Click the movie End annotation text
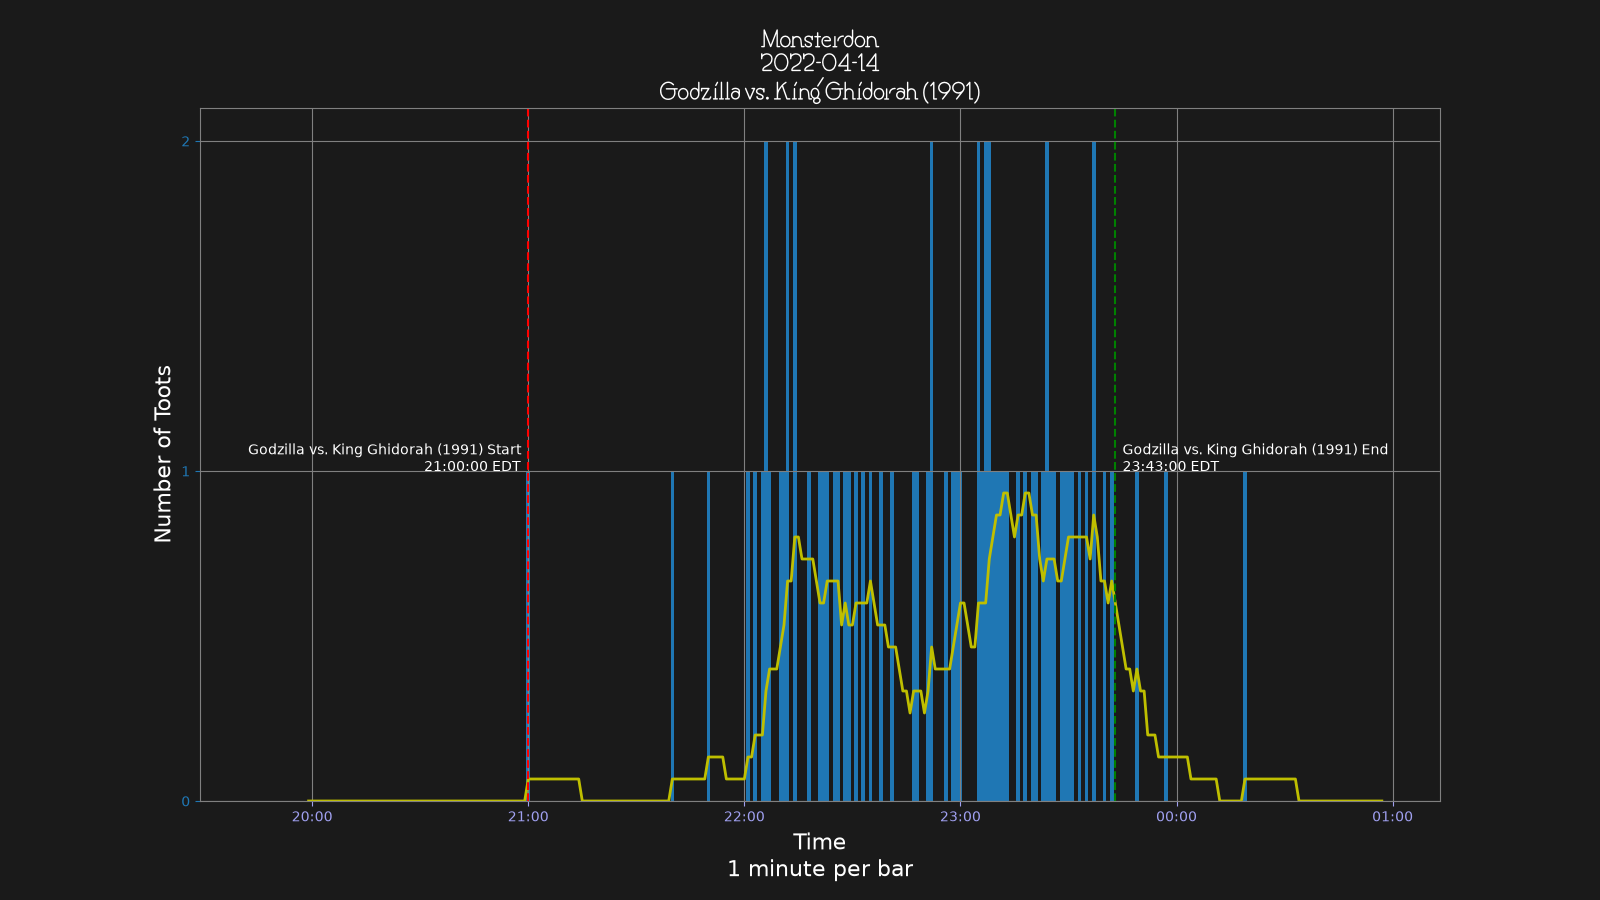Viewport: 1600px width, 900px height. point(1255,450)
